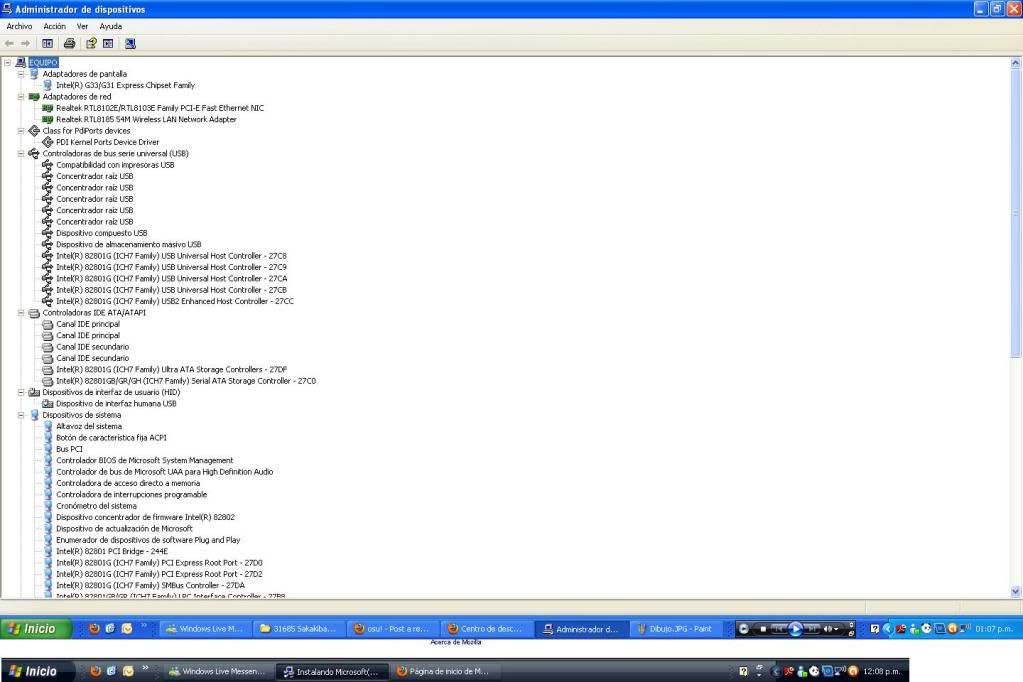Launch Firefox from the dark taskbar quick launch
The width and height of the screenshot is (1023, 682).
[96, 671]
